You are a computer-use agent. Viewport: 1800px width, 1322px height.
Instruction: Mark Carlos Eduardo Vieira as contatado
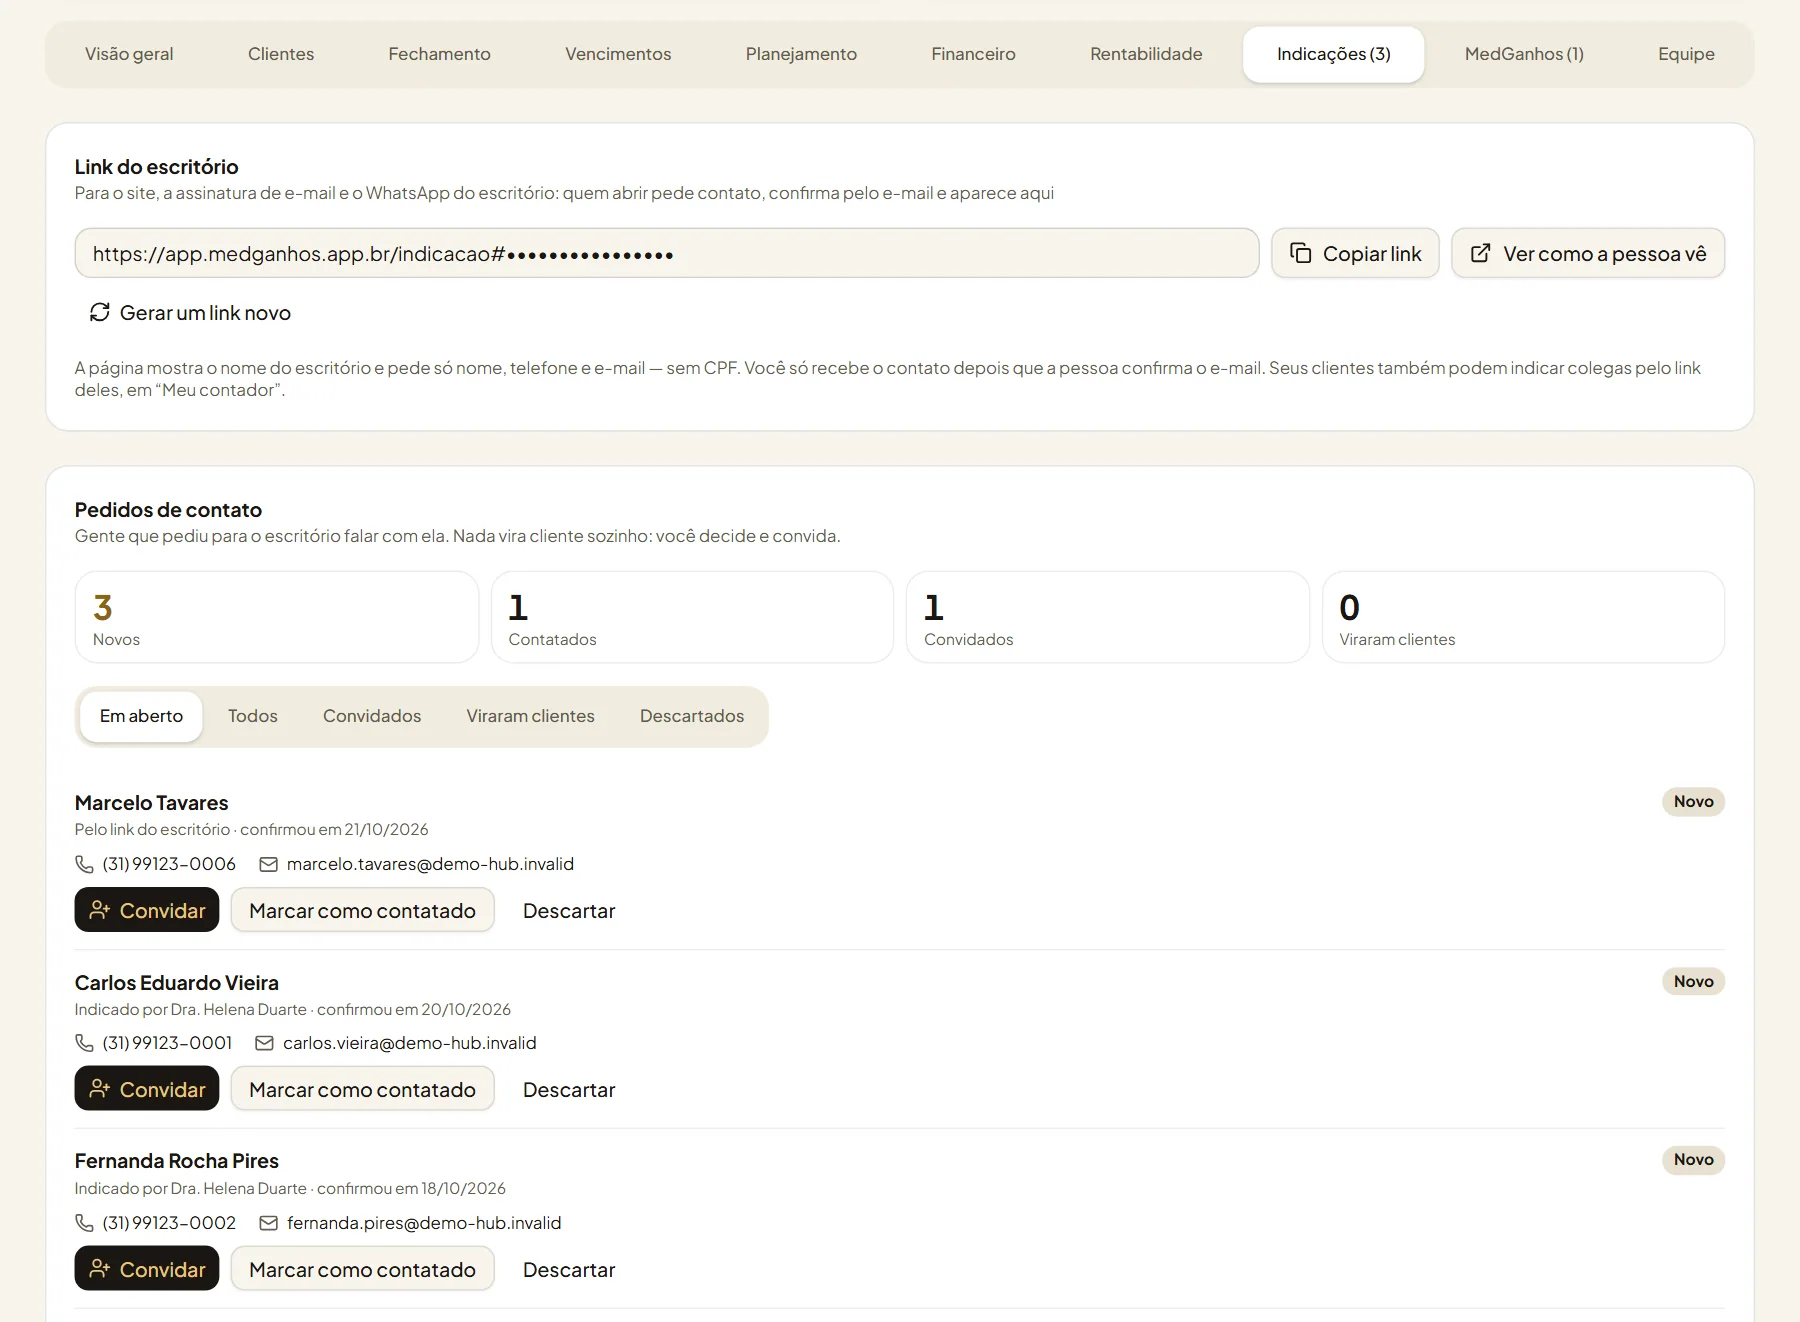362,1089
